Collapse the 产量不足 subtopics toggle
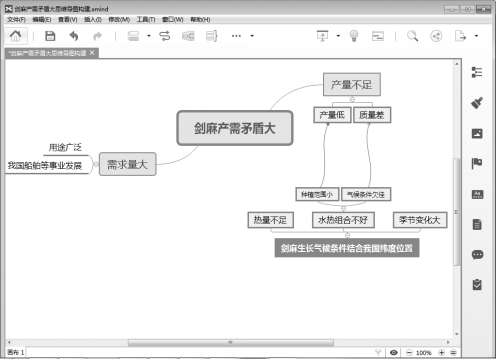Viewport: 497px width, 360px height. [x=352, y=99]
